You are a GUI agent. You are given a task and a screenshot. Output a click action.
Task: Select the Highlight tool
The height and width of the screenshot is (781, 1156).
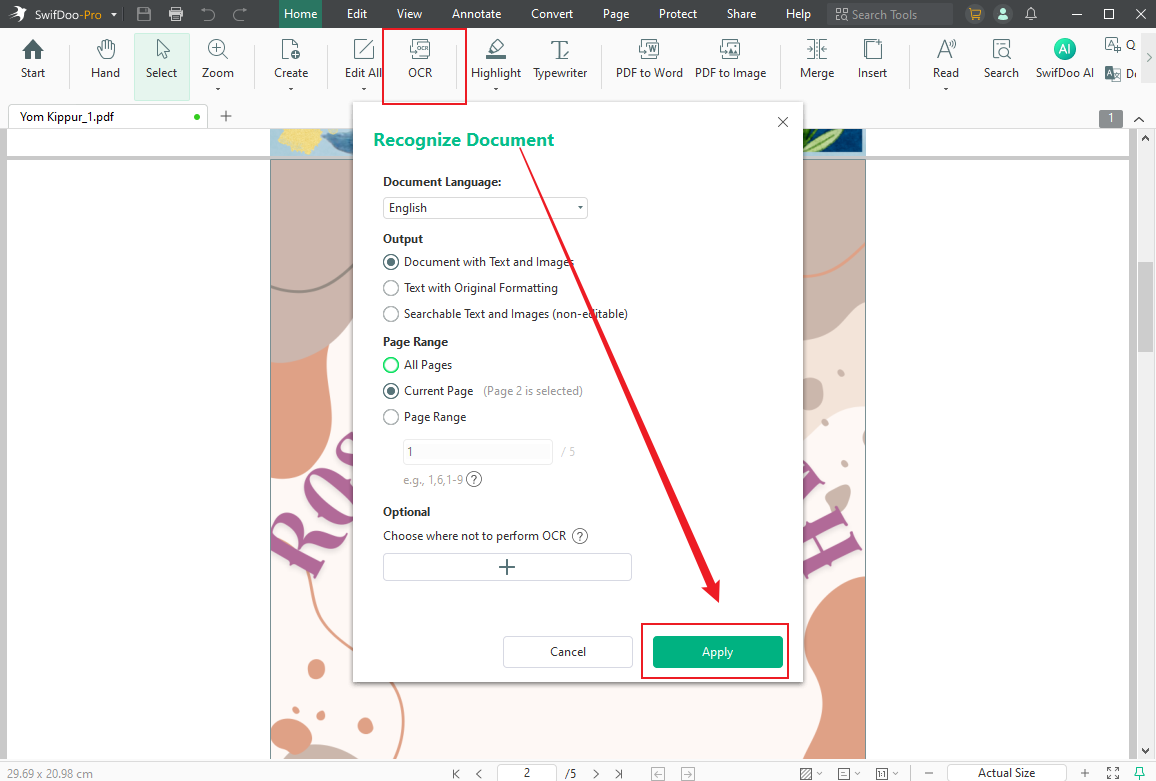tap(495, 58)
